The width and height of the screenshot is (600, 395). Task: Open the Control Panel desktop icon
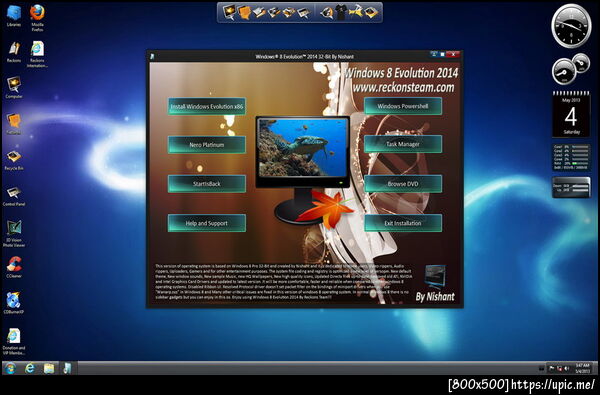[x=14, y=196]
